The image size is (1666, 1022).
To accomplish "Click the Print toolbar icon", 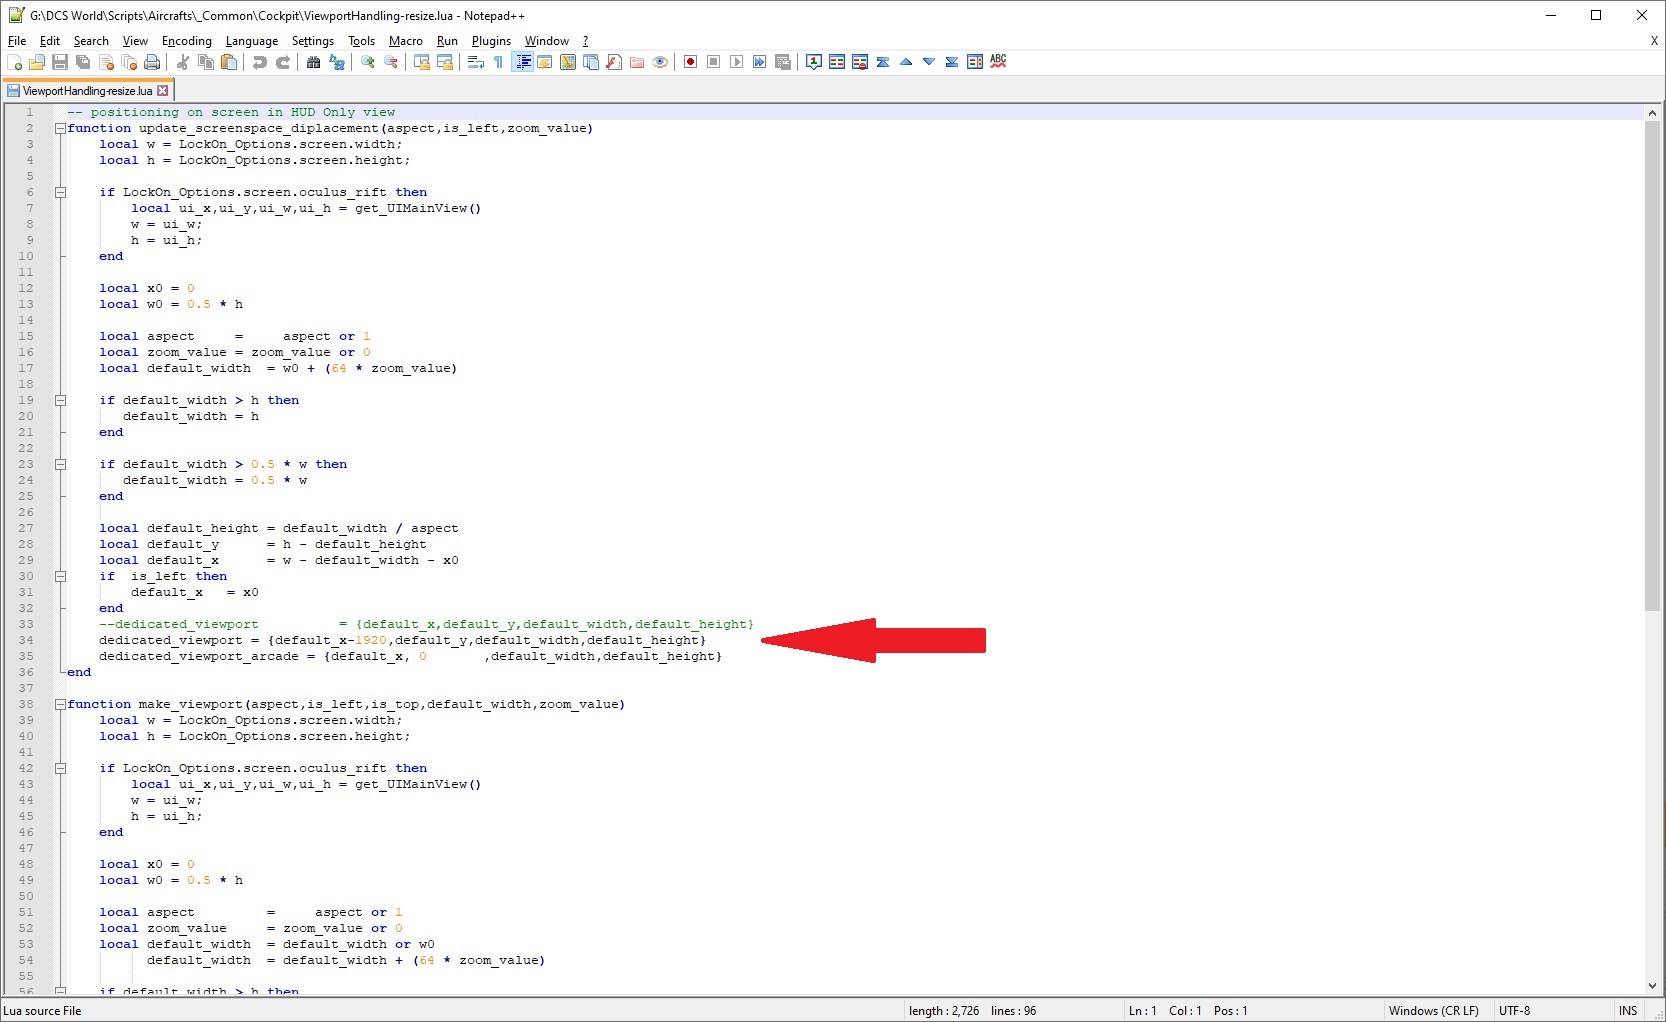I will click(152, 62).
